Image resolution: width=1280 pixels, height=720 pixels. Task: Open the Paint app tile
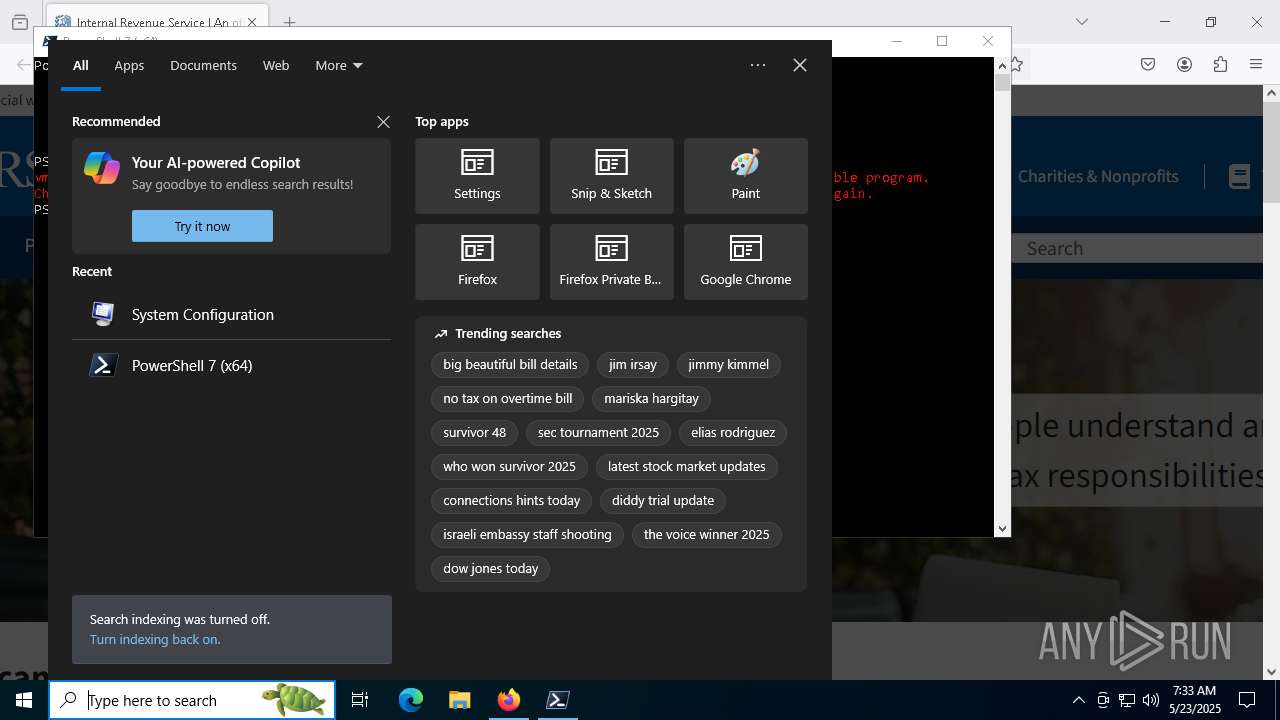745,176
